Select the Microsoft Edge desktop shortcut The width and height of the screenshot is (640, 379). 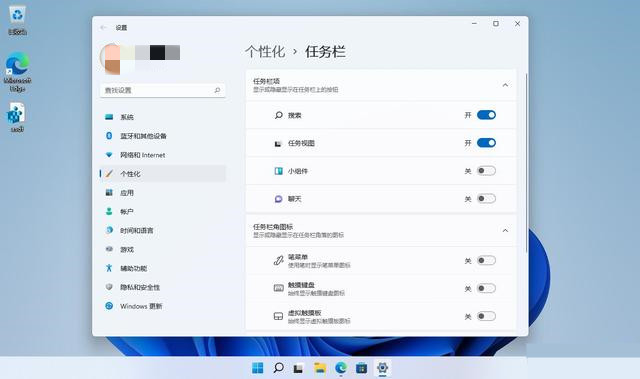[17, 72]
